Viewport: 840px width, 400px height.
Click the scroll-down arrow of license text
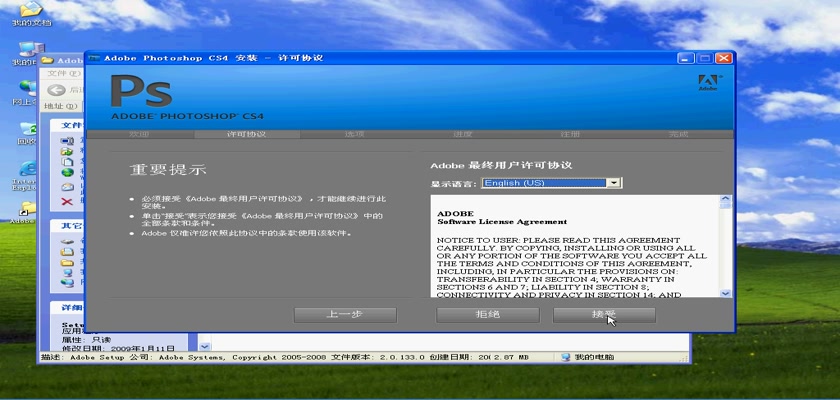[x=725, y=293]
